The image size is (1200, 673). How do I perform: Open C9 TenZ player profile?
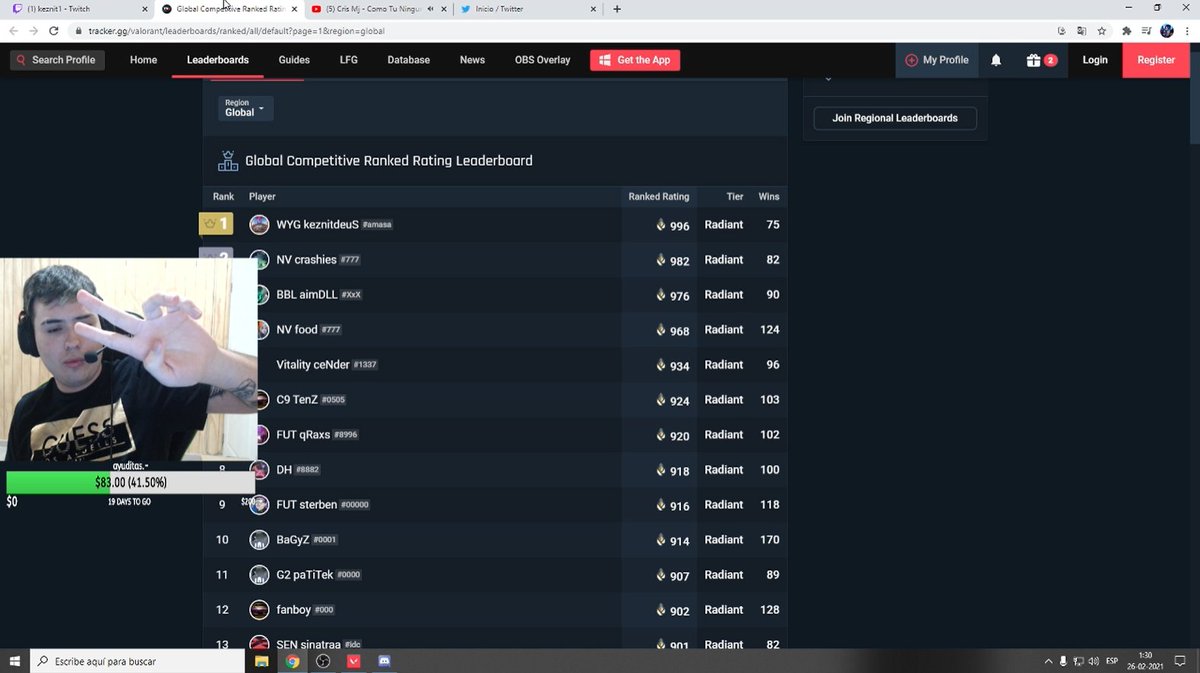coord(296,400)
